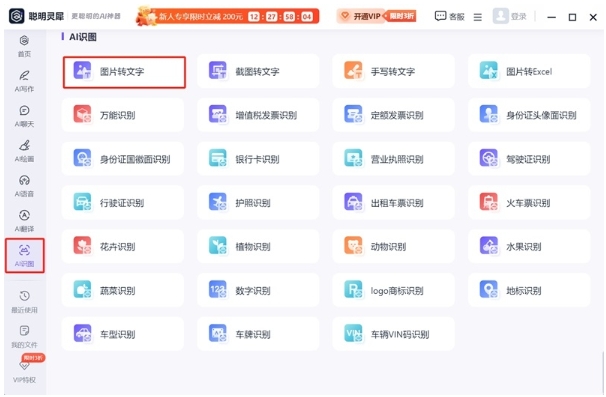Select 车牌识别 tool
Screen dimensions: 606x397
(258, 334)
